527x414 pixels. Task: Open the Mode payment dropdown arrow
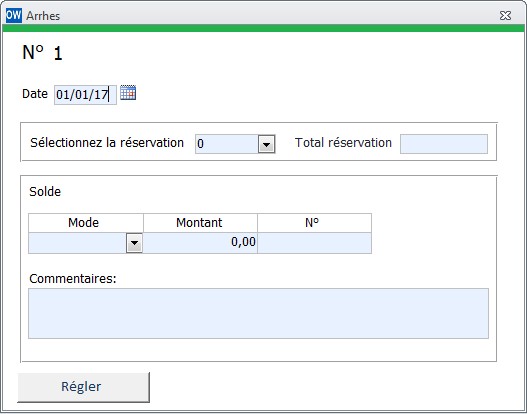(134, 243)
